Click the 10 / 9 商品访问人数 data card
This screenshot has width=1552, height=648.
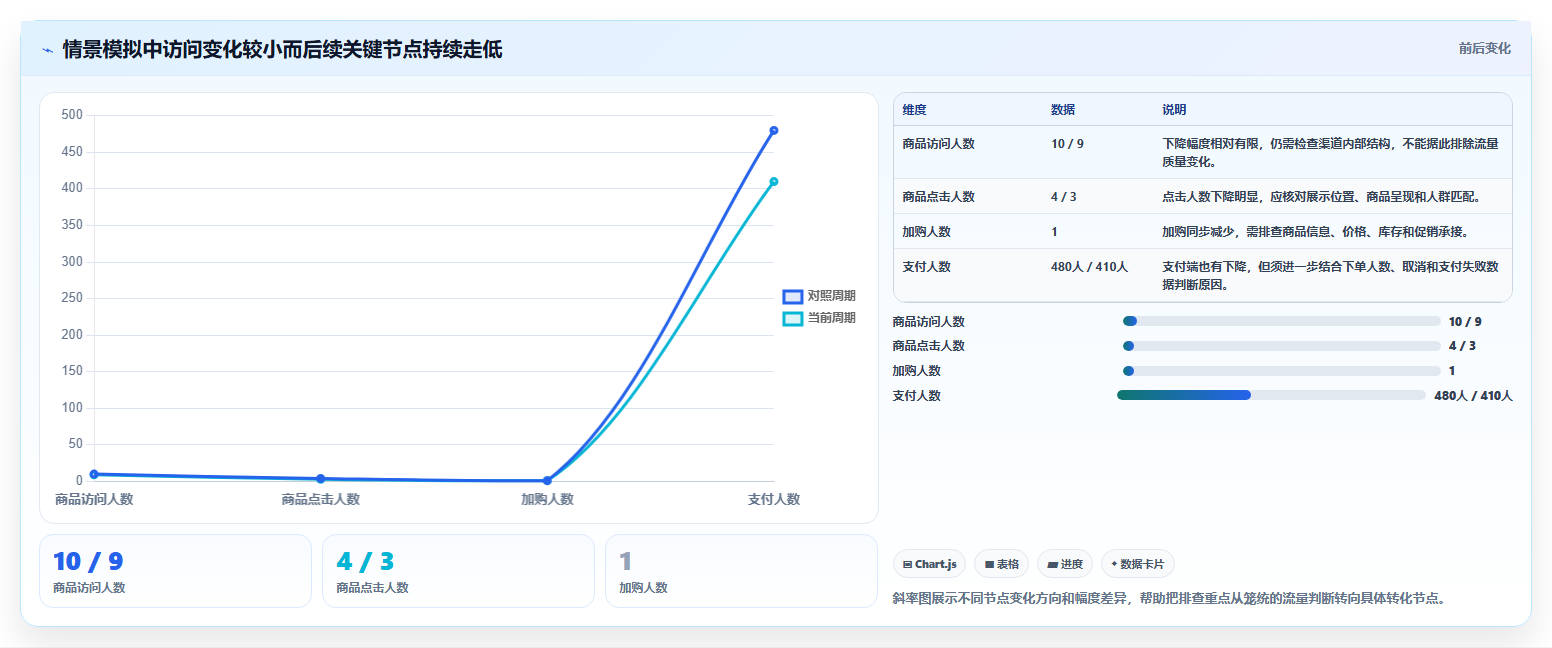pyautogui.click(x=176, y=571)
